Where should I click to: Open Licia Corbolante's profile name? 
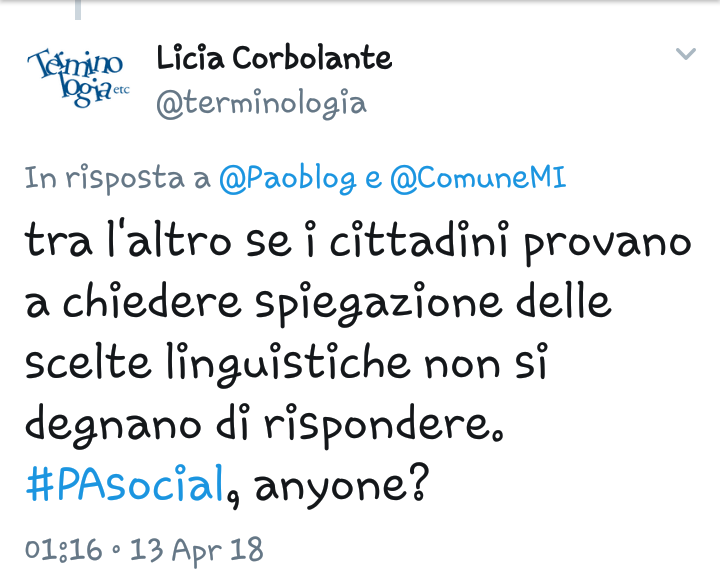pos(274,58)
